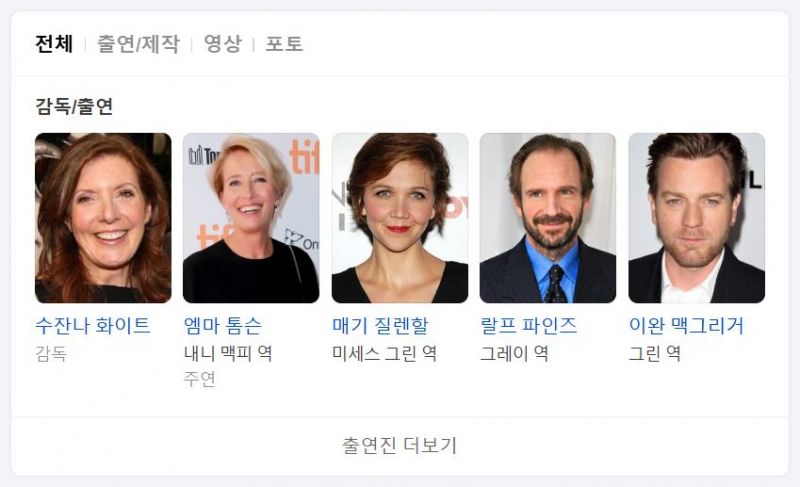Click the 그레이 역 role text
800x487 pixels.
(x=515, y=353)
